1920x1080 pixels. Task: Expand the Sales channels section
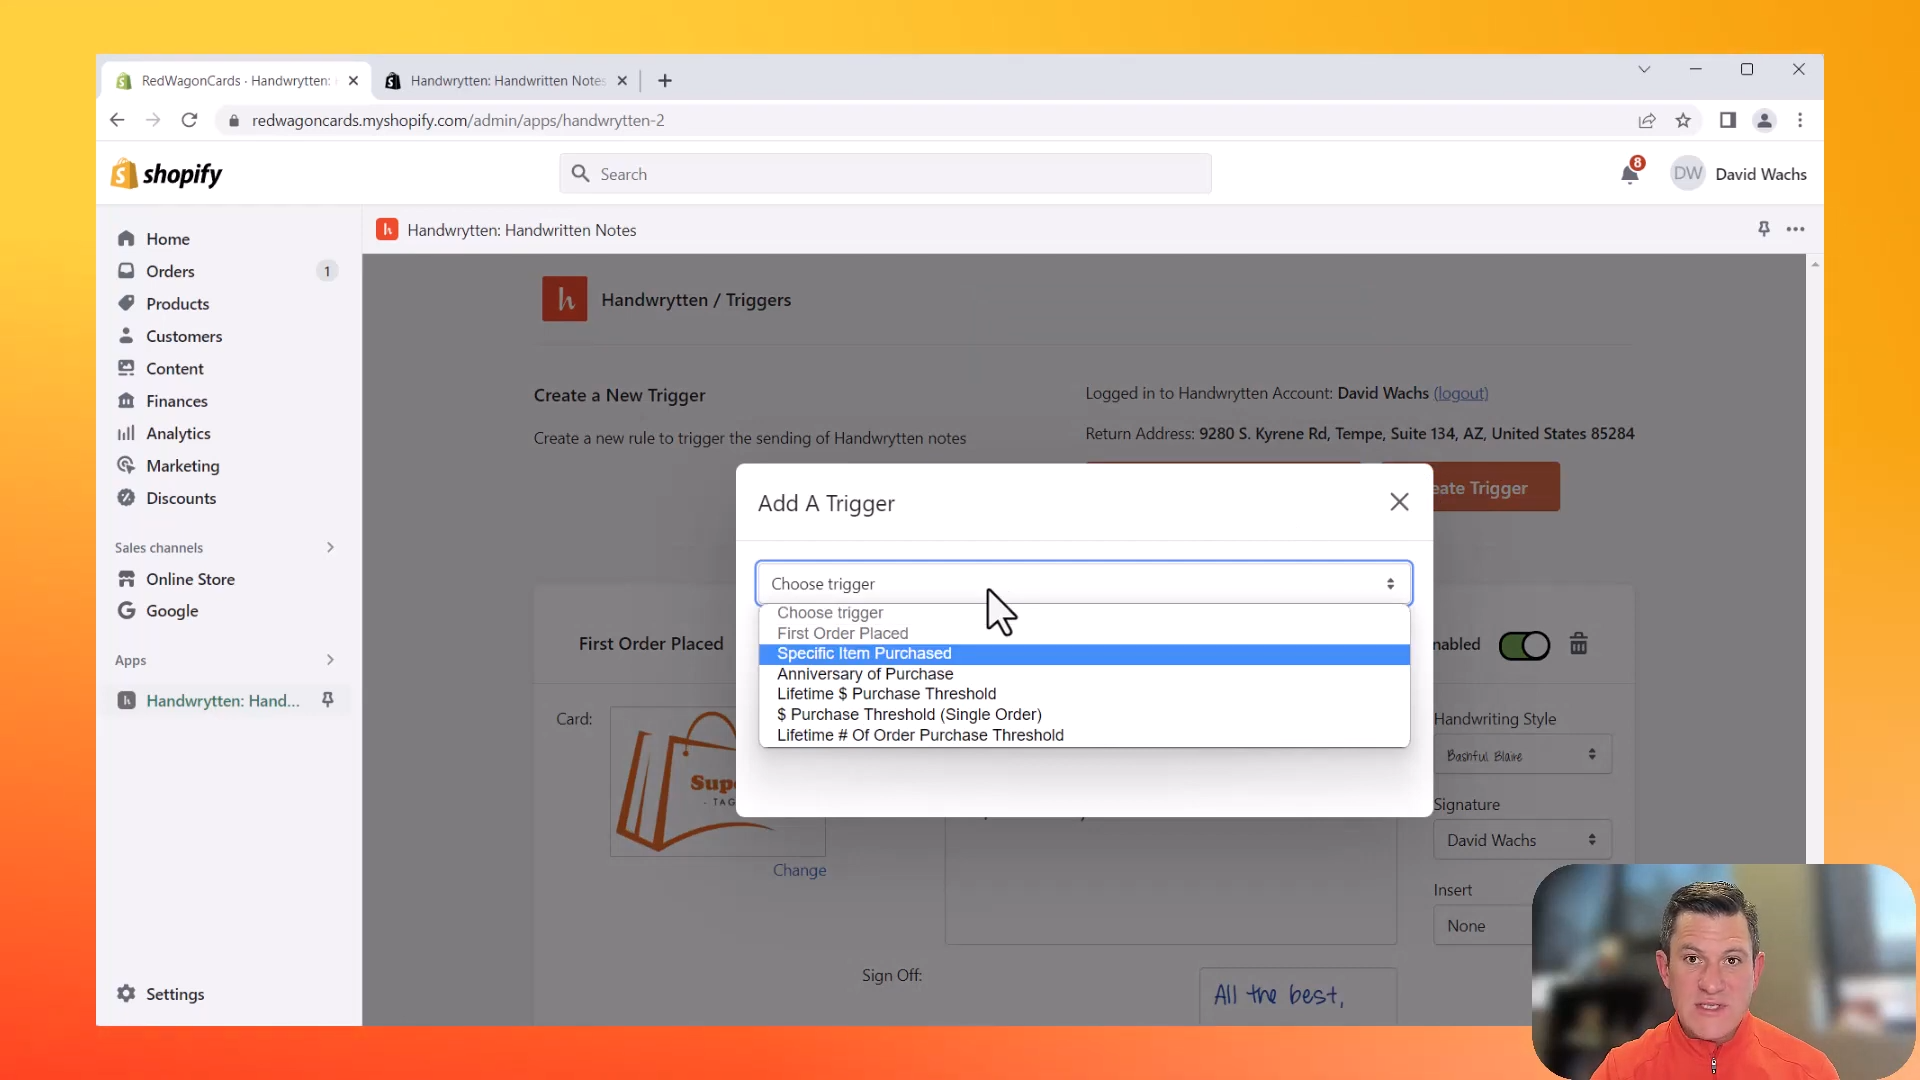[330, 547]
